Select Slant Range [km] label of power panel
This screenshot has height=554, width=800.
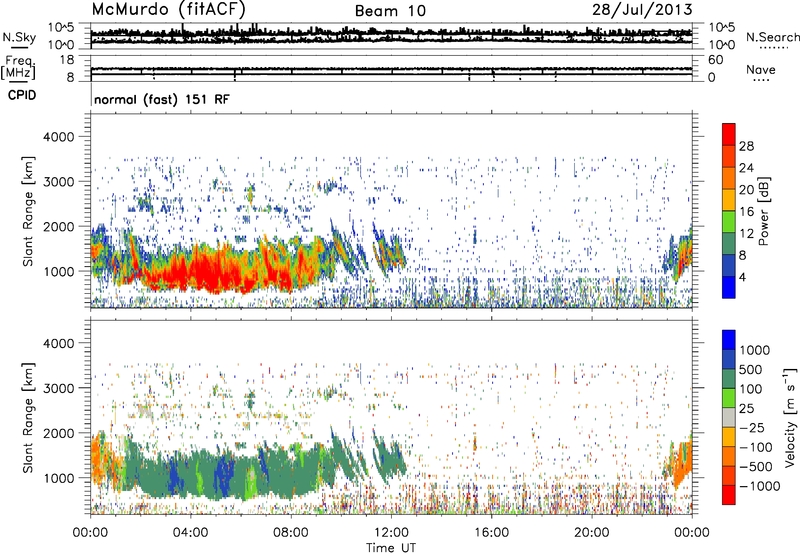pyautogui.click(x=28, y=211)
